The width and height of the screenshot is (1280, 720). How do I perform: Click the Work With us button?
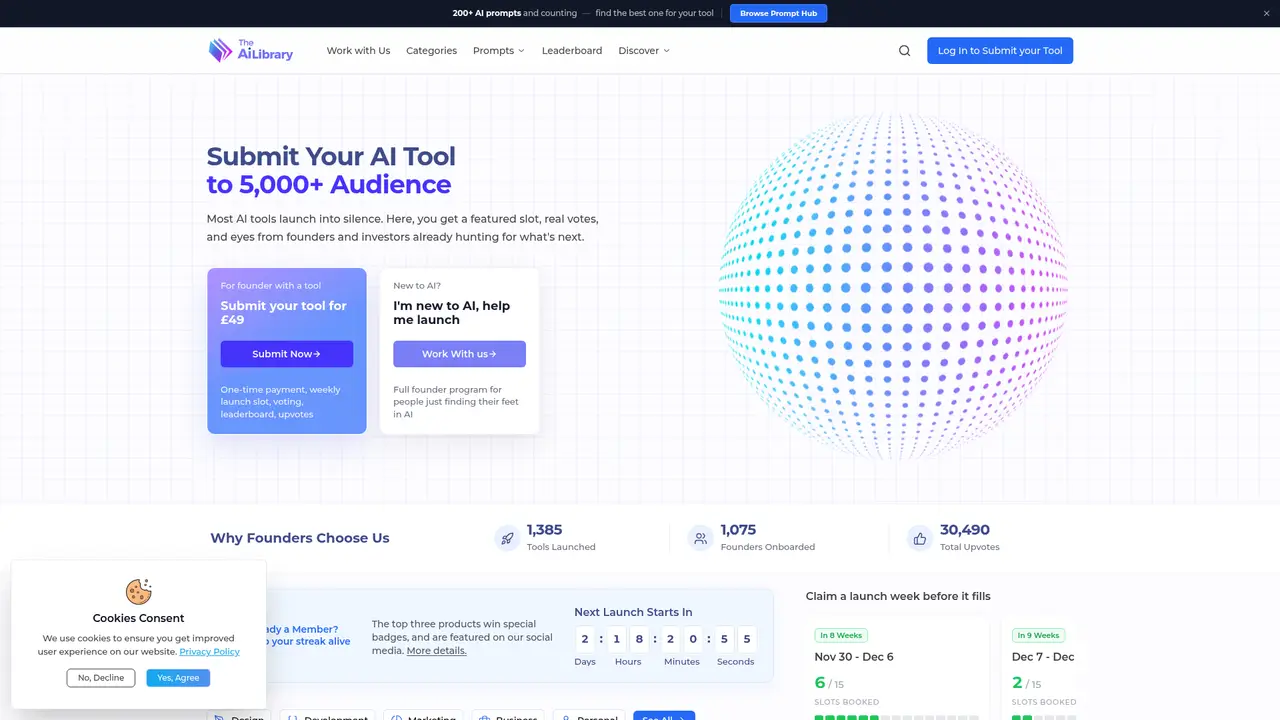459,354
